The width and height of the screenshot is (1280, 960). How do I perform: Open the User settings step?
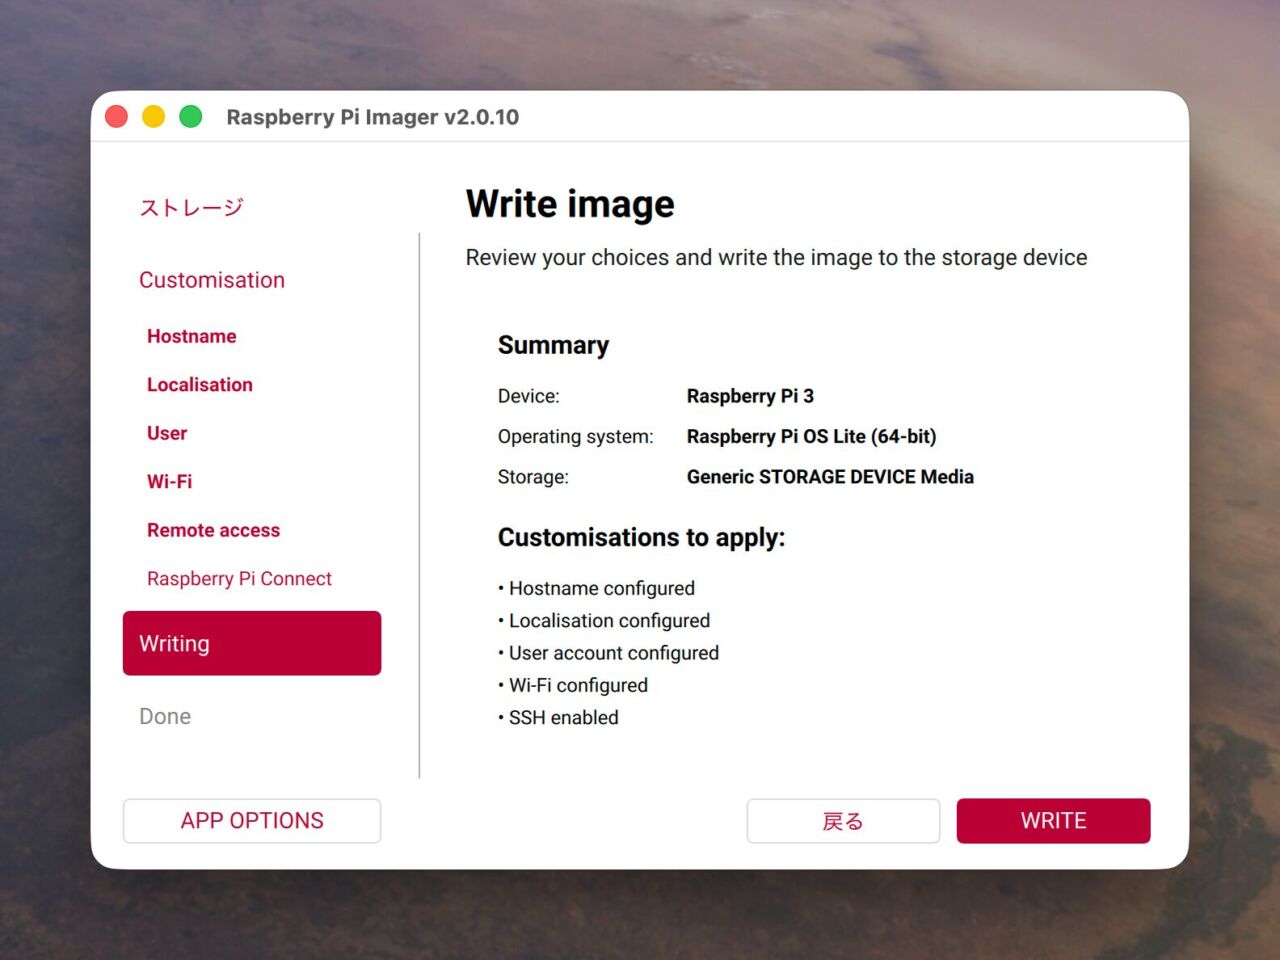pyautogui.click(x=167, y=433)
